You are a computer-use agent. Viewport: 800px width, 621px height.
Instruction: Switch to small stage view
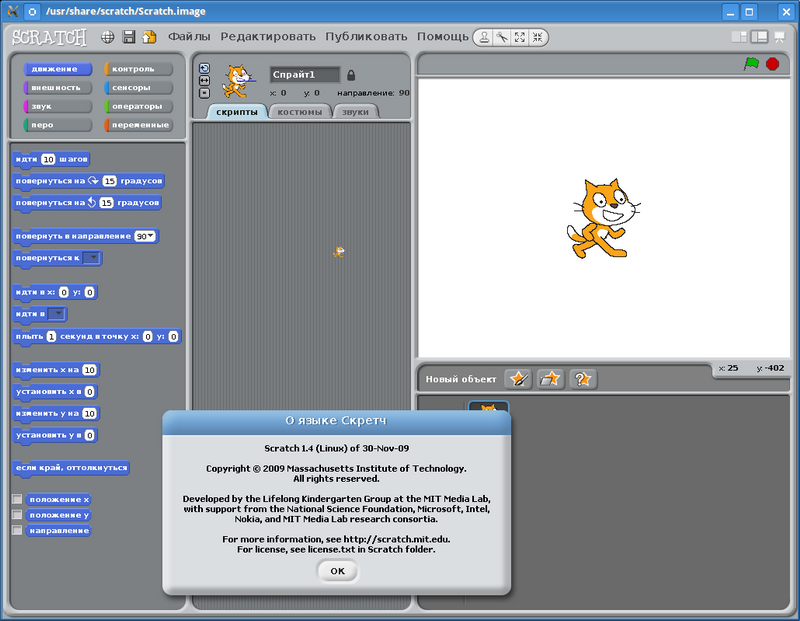coord(739,37)
